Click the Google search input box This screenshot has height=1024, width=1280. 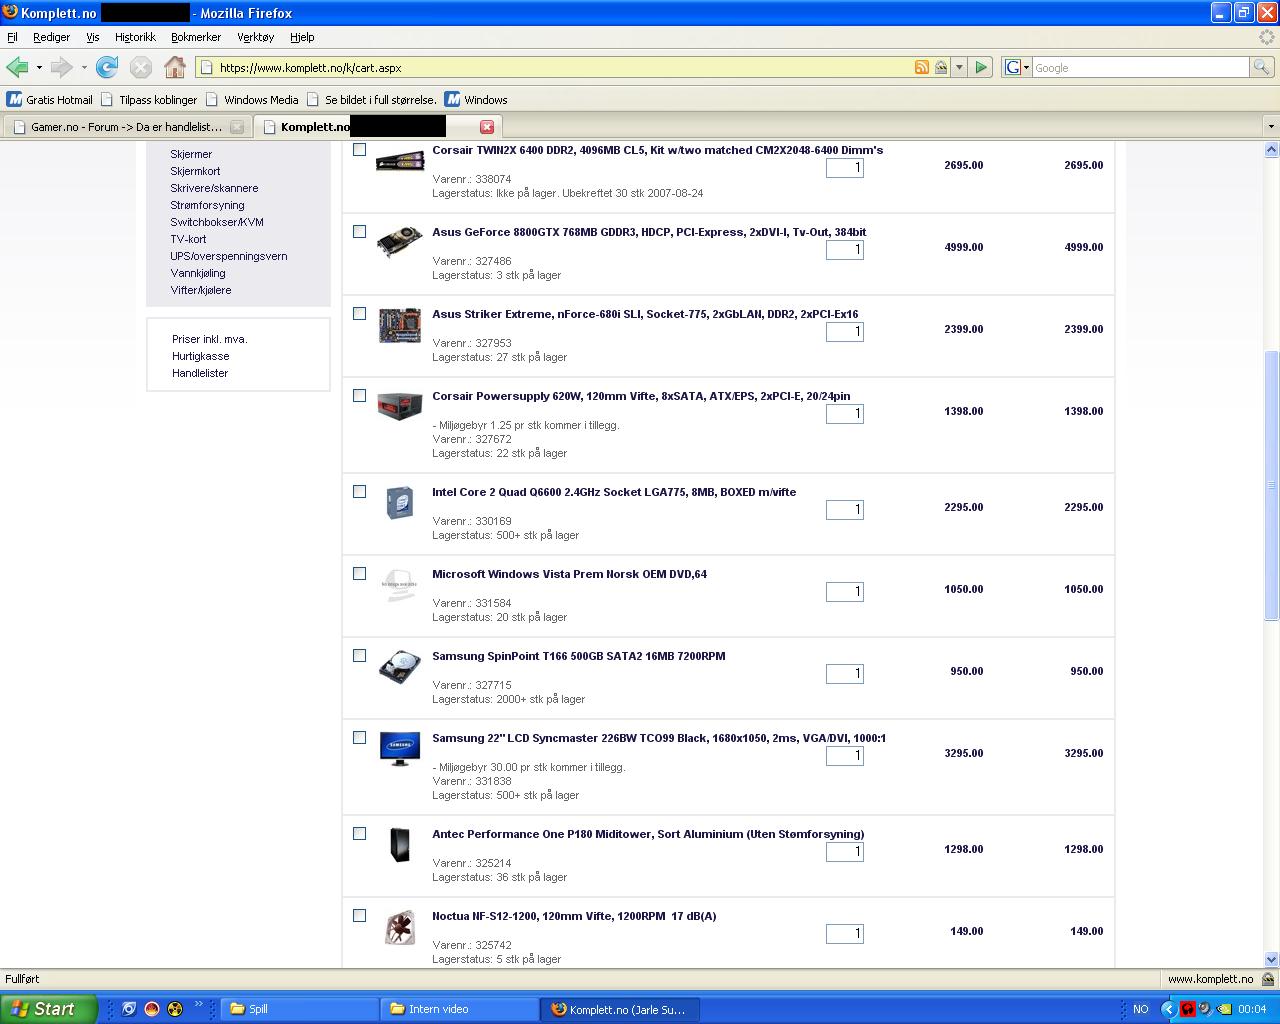1140,67
